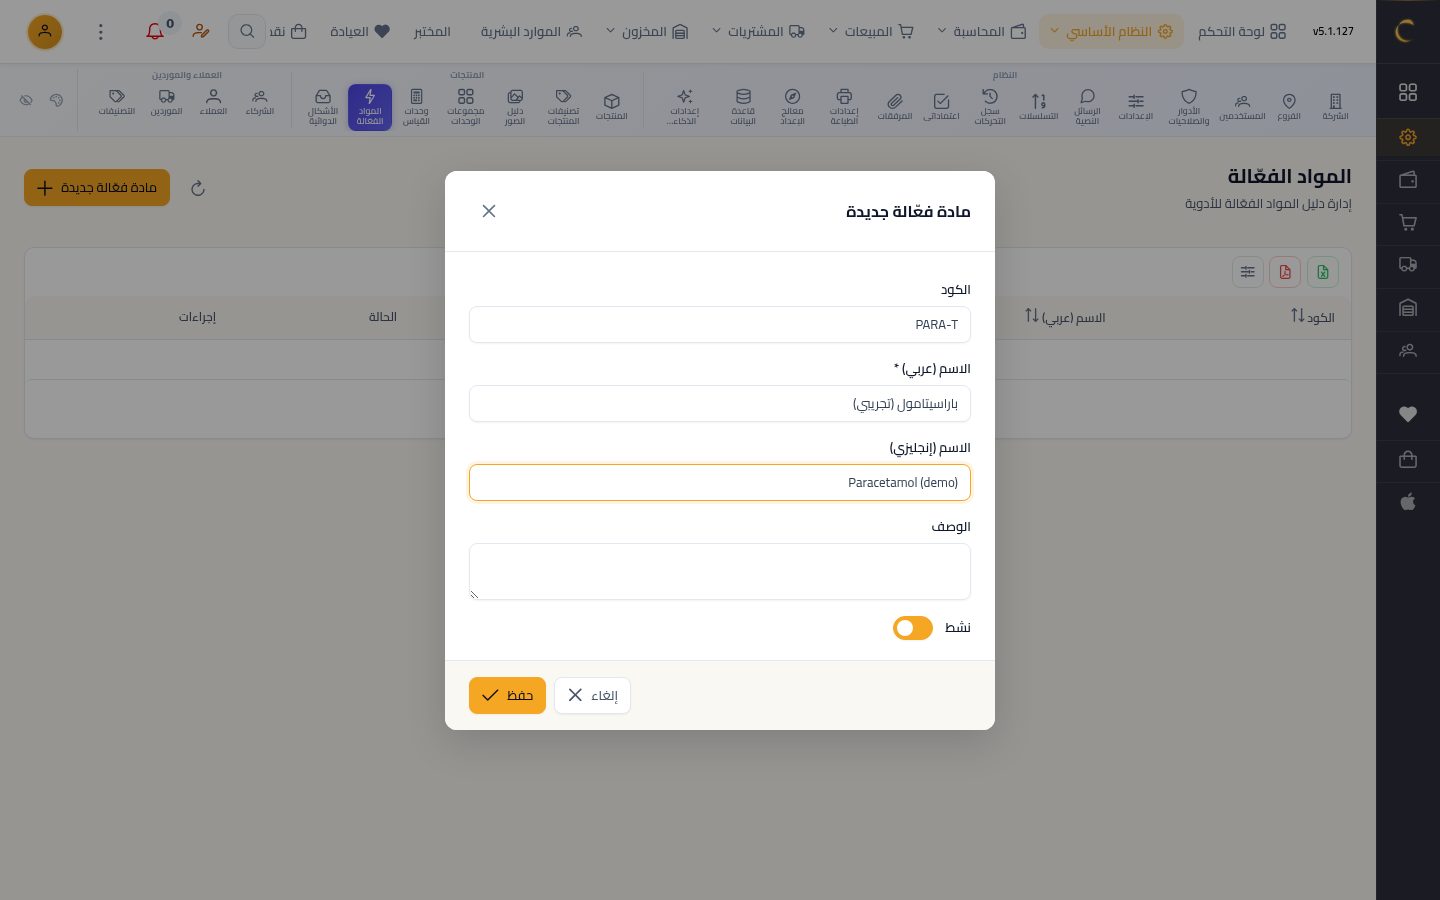This screenshot has width=1440, height=900.
Task: Expand the المبيعات (sales) menu
Action: click(872, 31)
